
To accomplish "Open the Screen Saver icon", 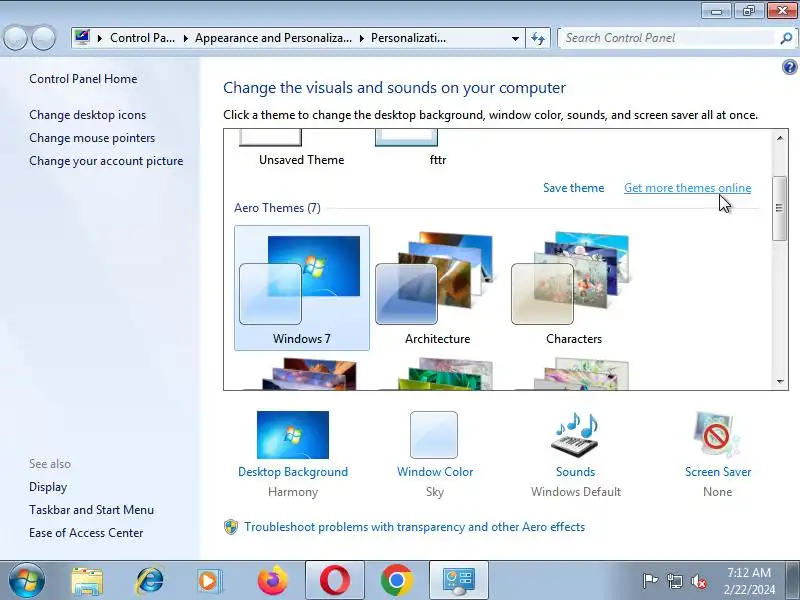I will tap(716, 435).
